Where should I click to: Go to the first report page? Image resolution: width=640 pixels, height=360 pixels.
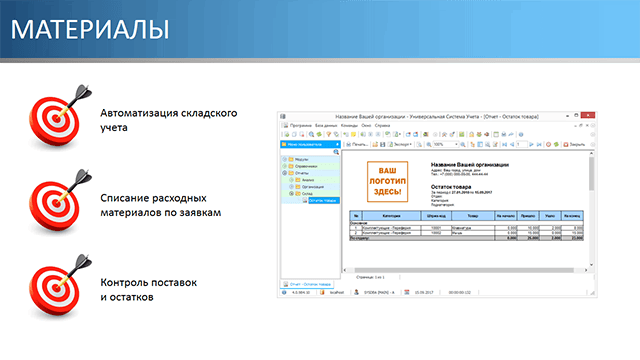click(504, 144)
